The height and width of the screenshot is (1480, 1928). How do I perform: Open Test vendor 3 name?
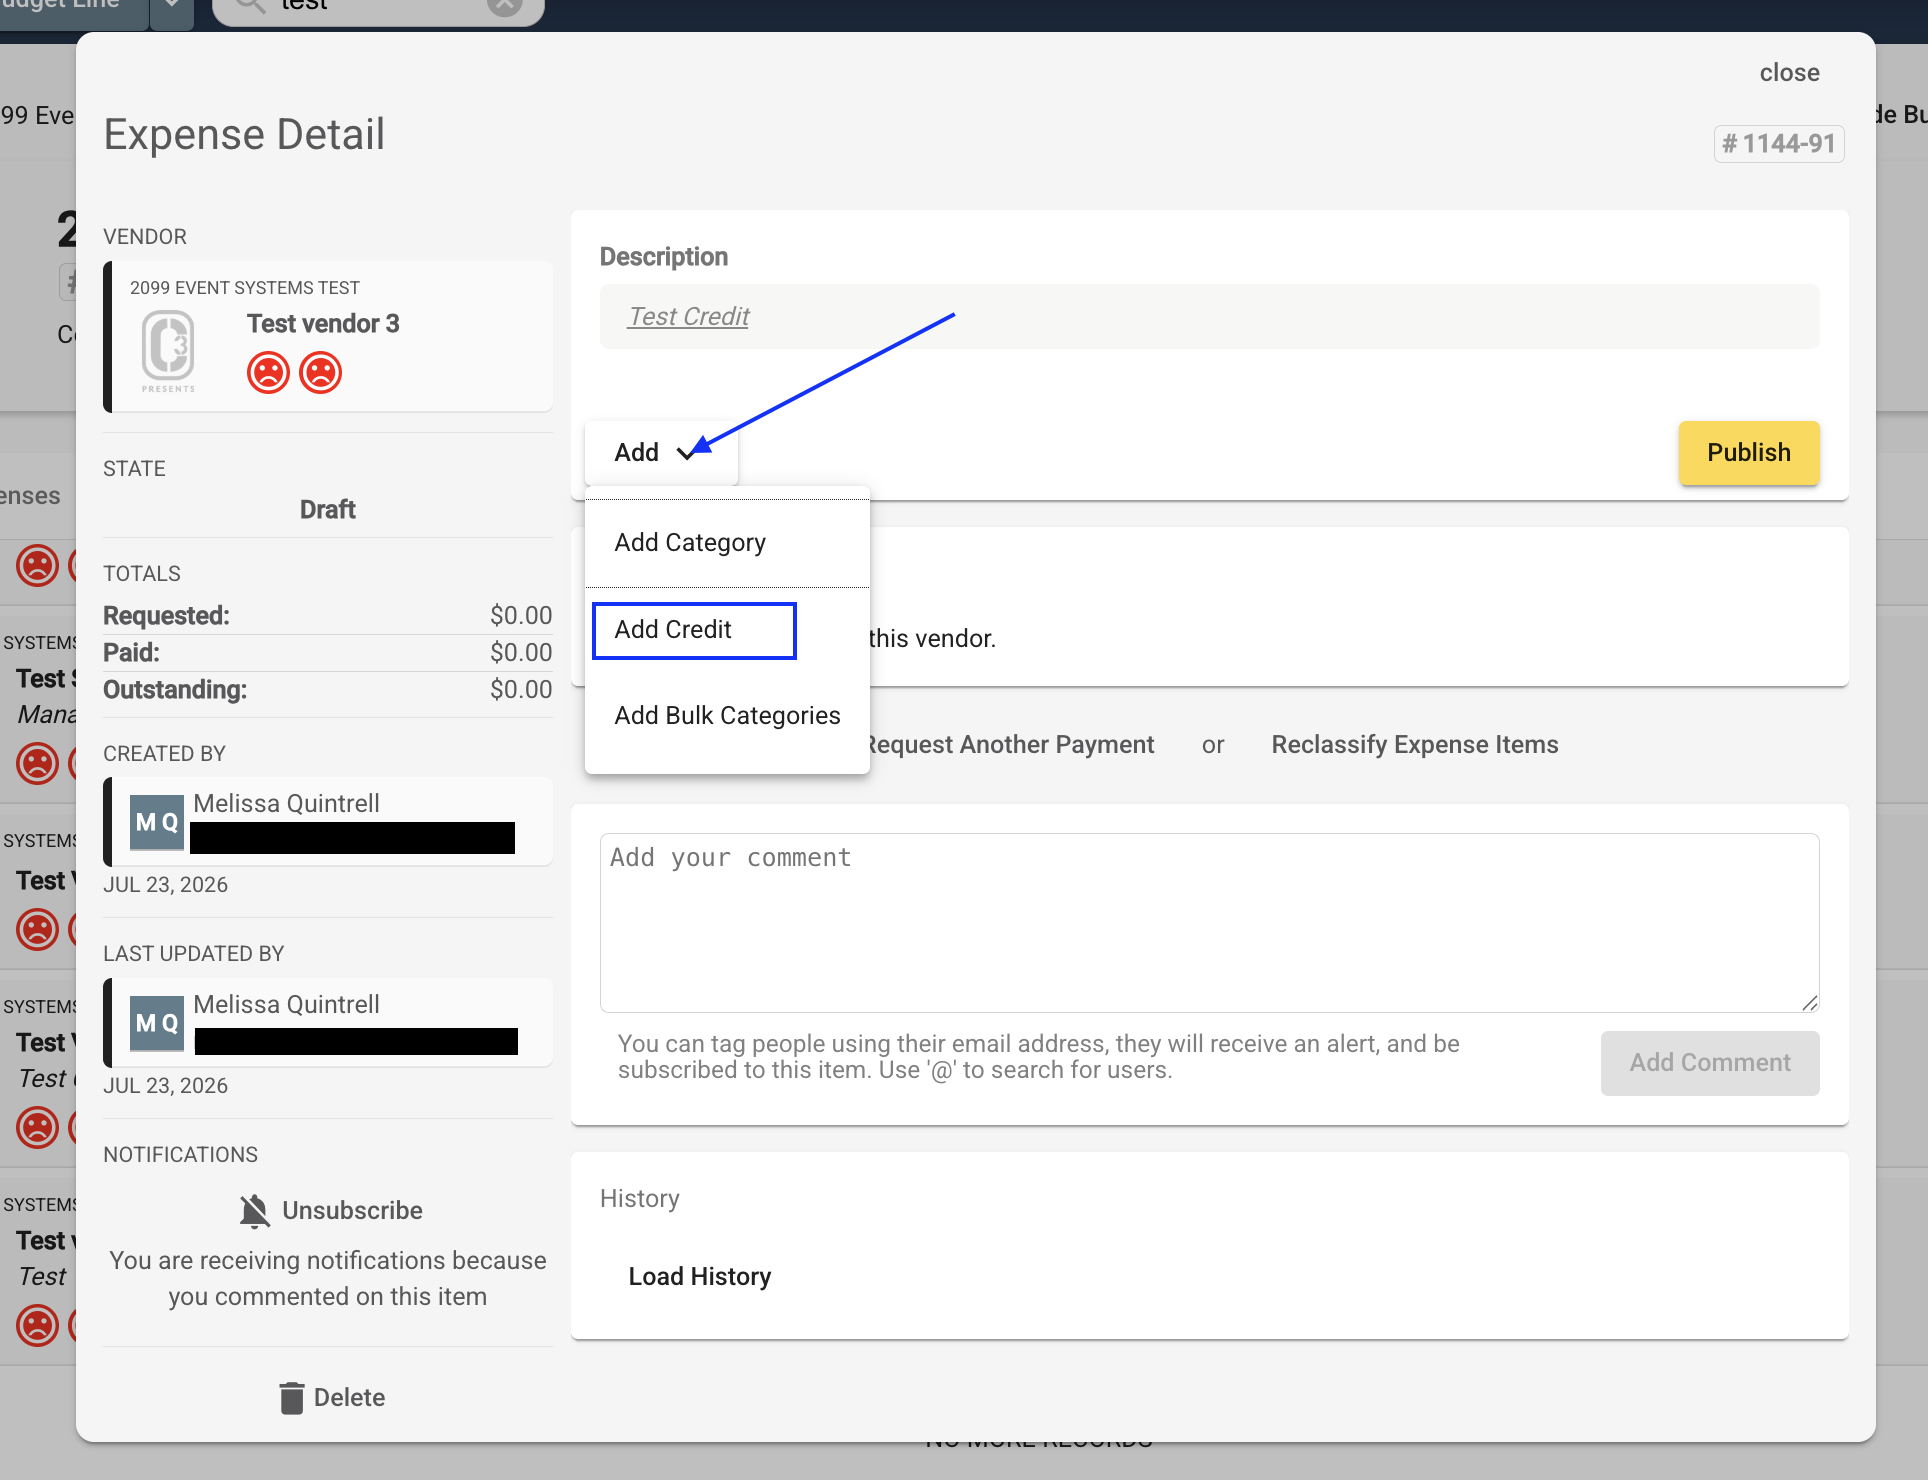click(x=323, y=324)
